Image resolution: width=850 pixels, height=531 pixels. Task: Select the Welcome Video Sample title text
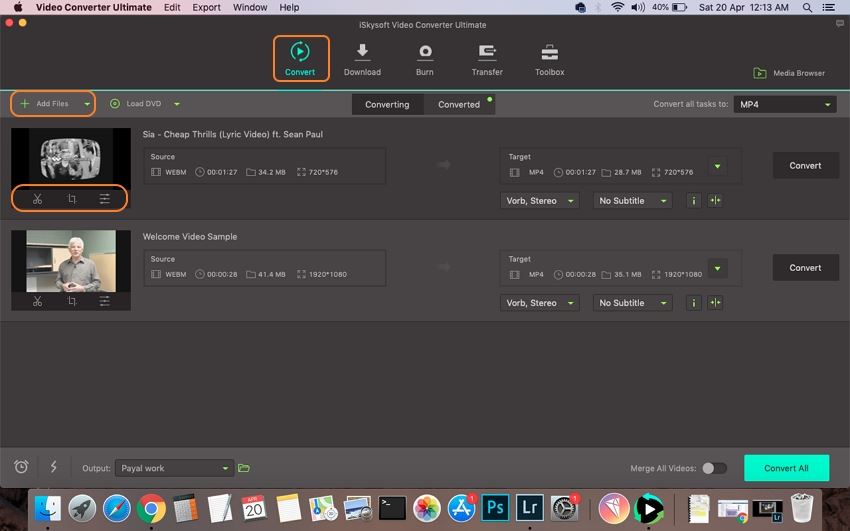pos(190,237)
